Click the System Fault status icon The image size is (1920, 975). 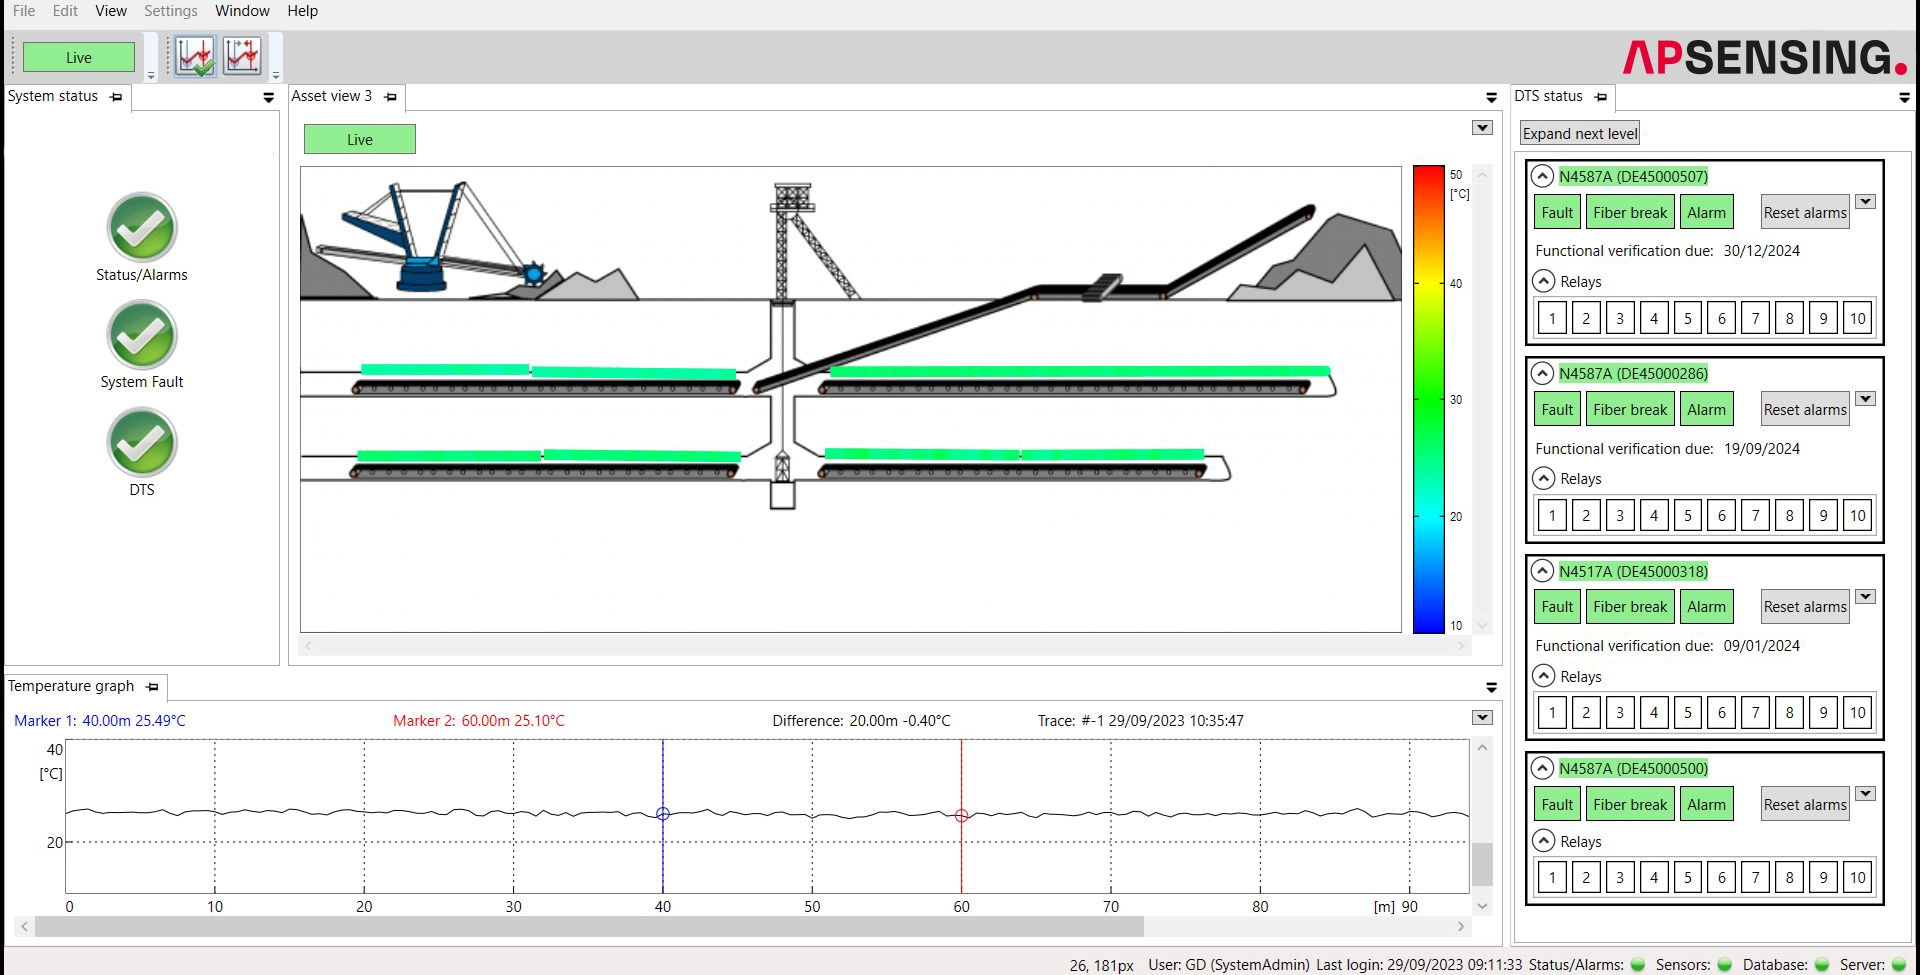tap(142, 335)
